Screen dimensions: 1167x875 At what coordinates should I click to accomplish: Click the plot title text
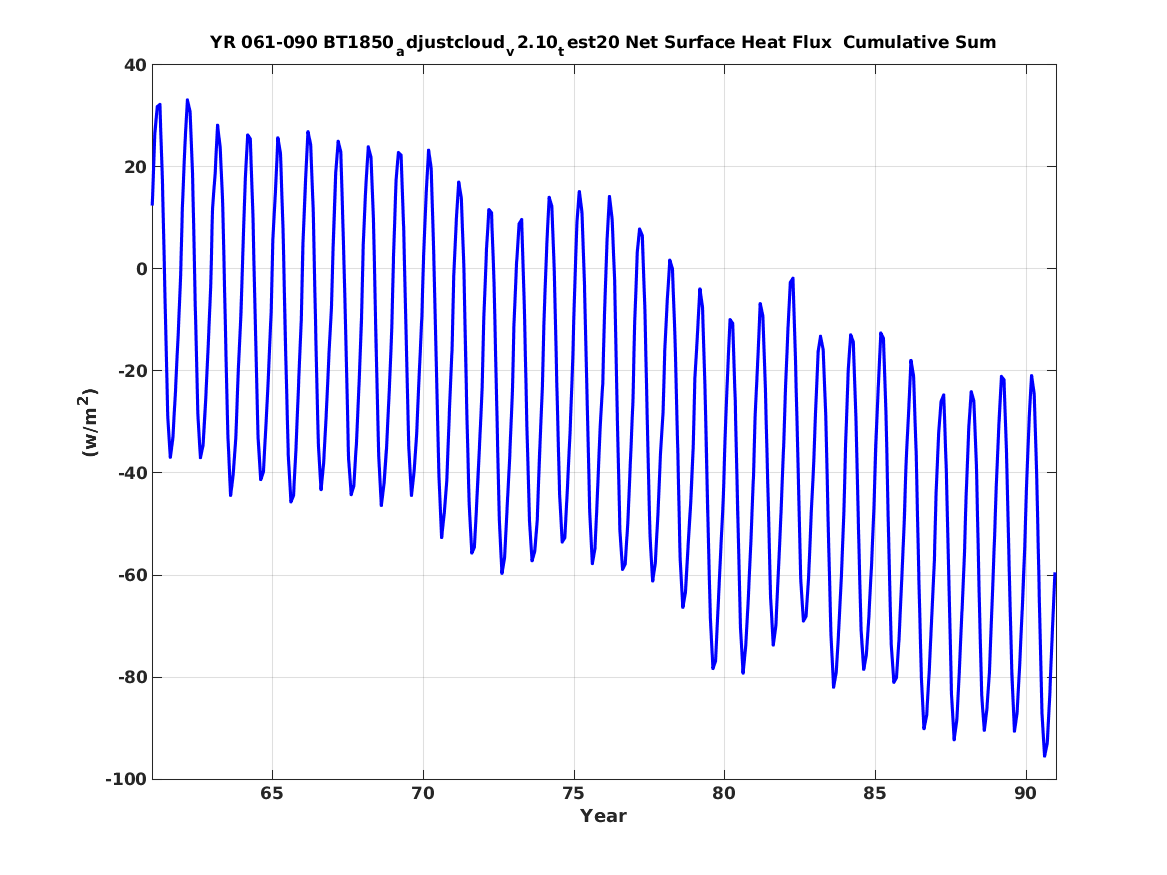[x=603, y=43]
